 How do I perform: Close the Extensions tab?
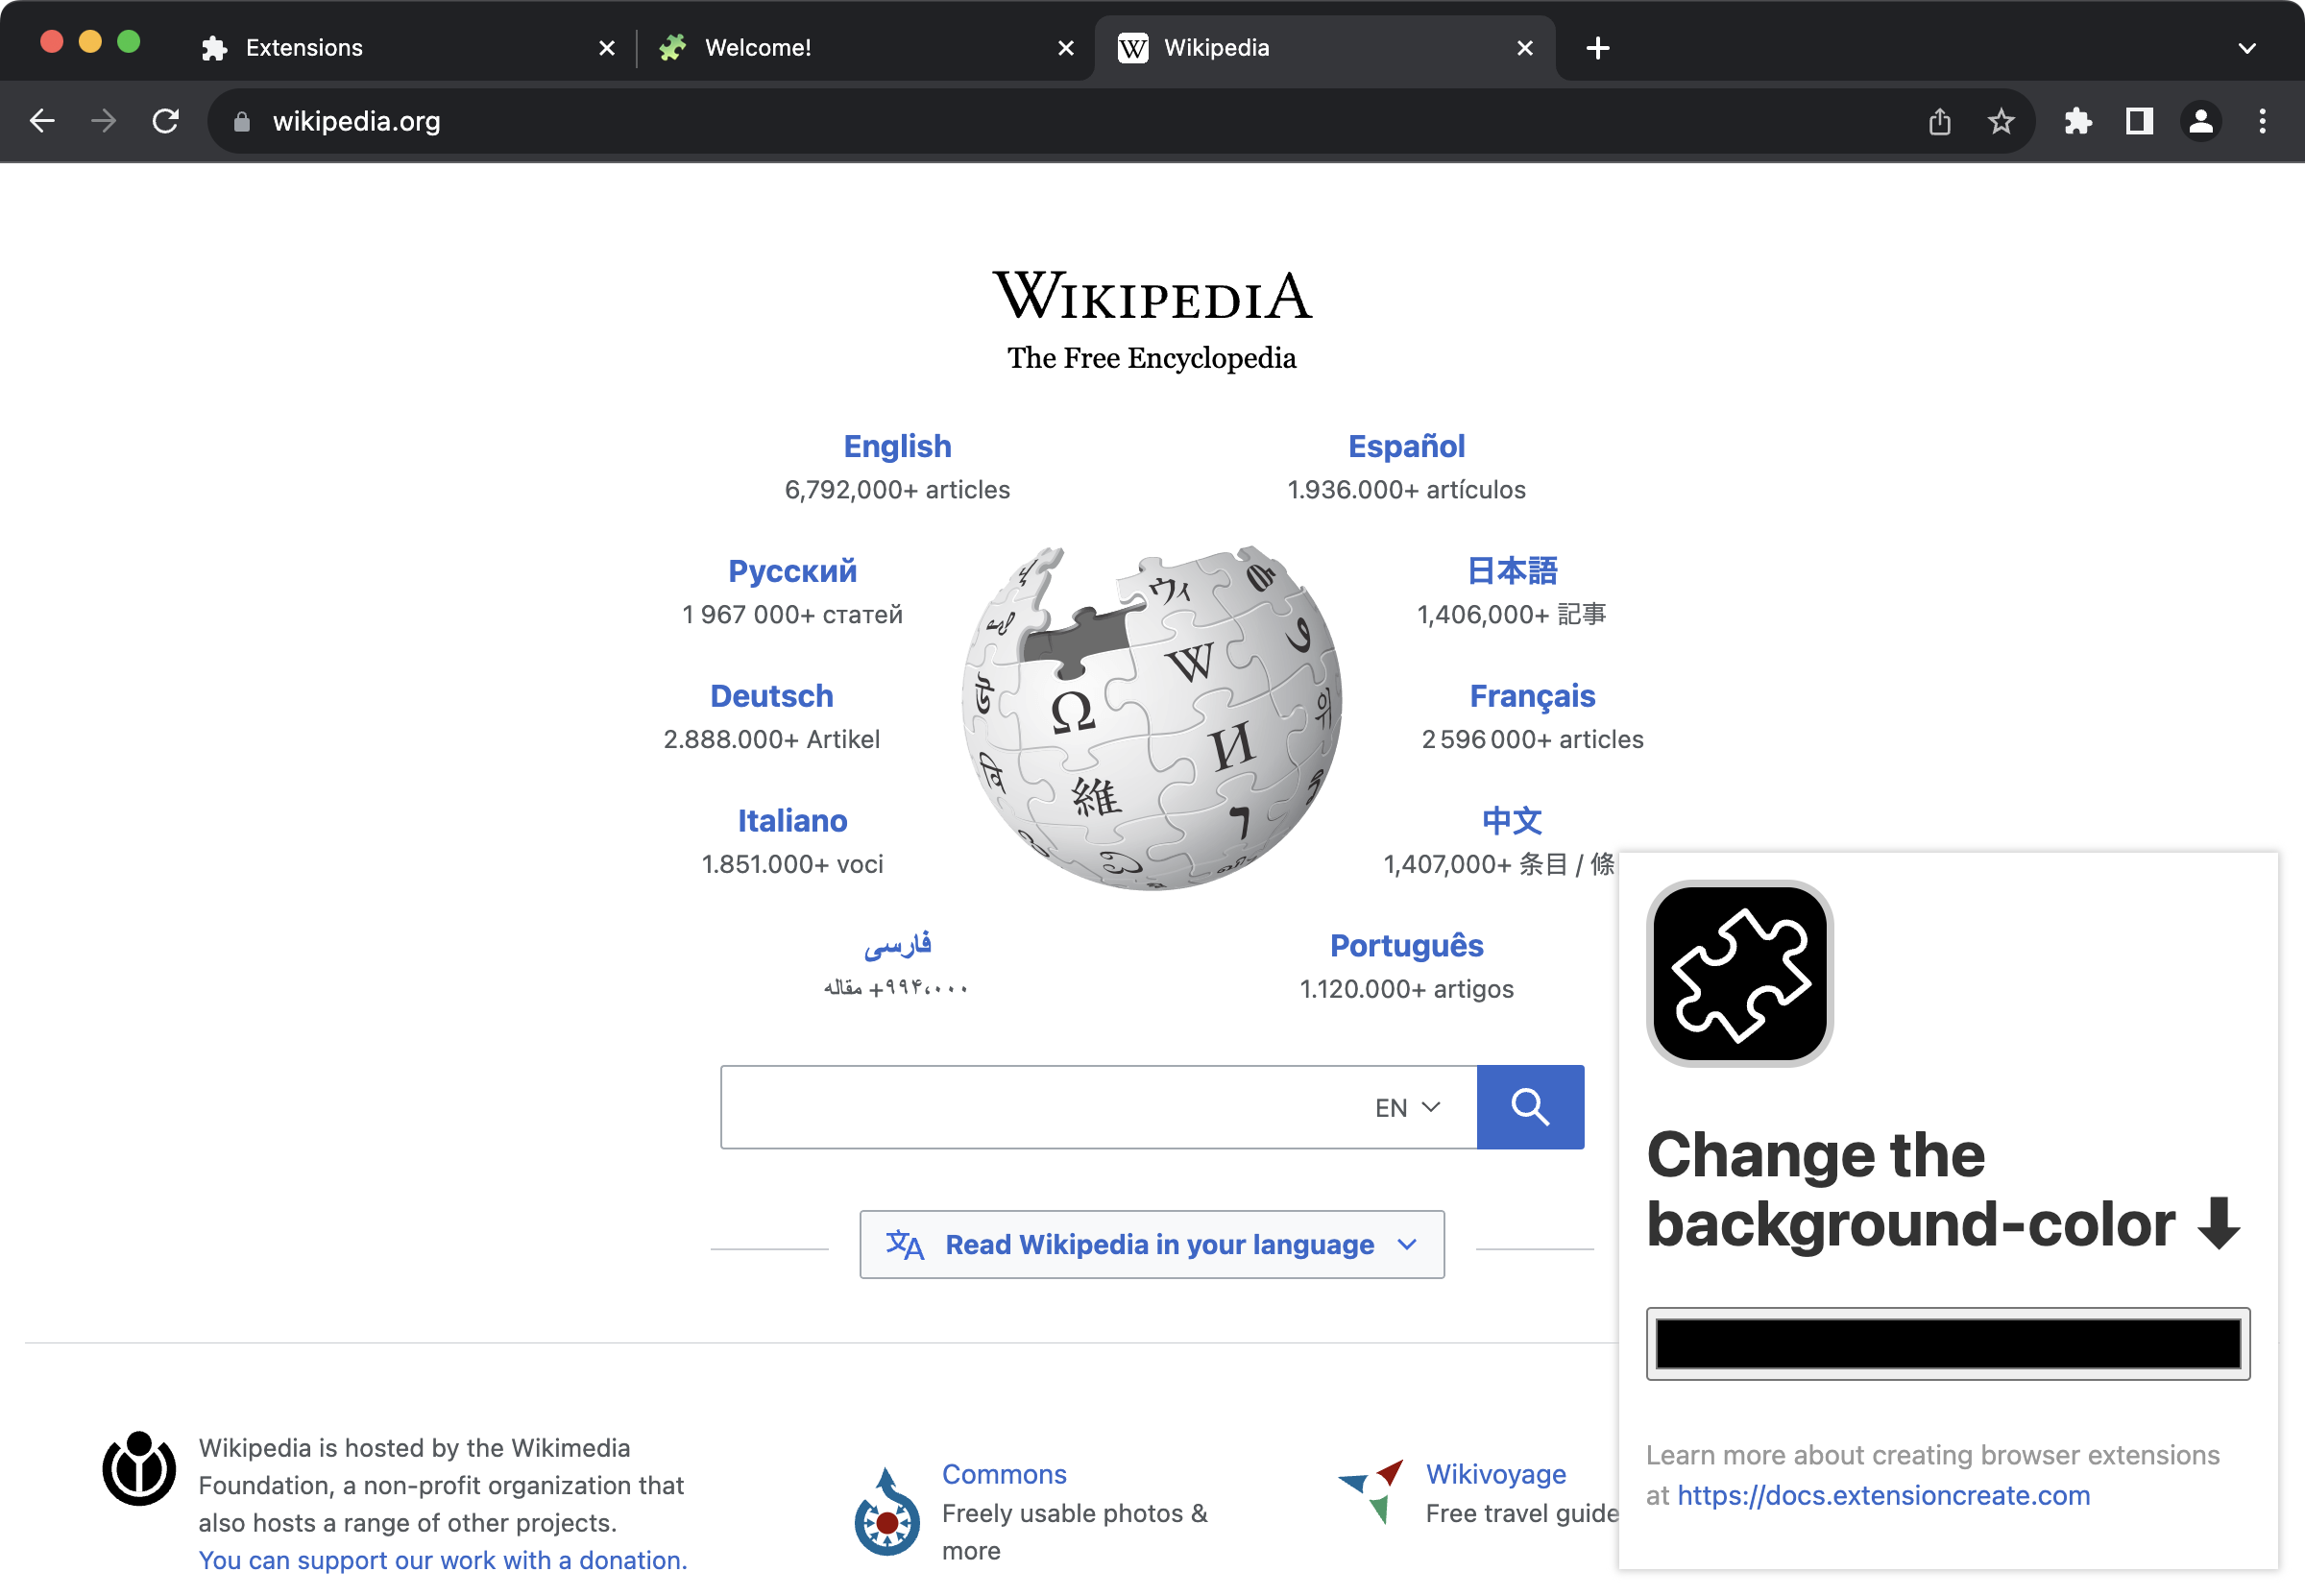[x=607, y=47]
